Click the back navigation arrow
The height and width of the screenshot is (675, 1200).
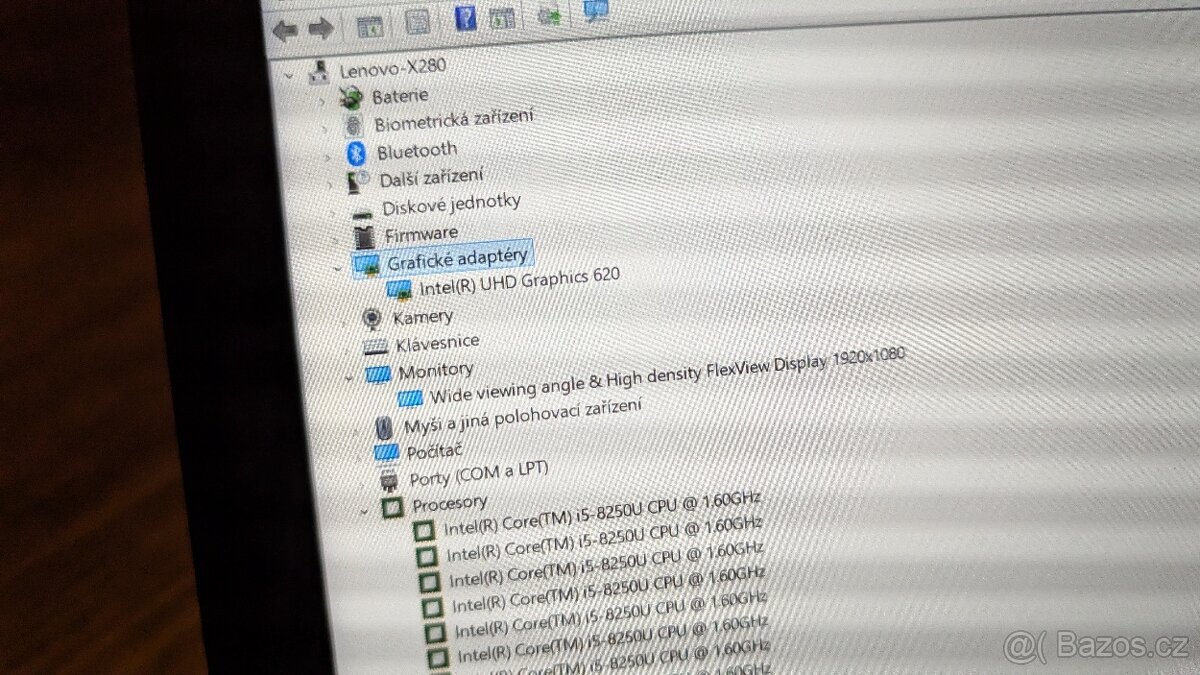click(x=287, y=29)
